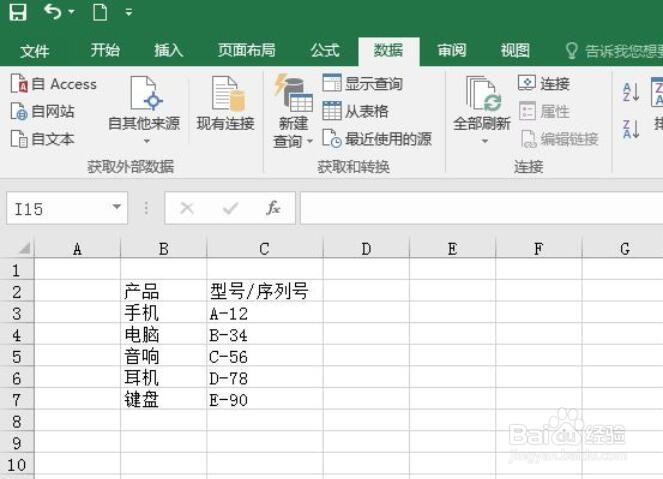The image size is (663, 479).
Task: Sort descending with the Z-A icon
Action: coord(631,129)
